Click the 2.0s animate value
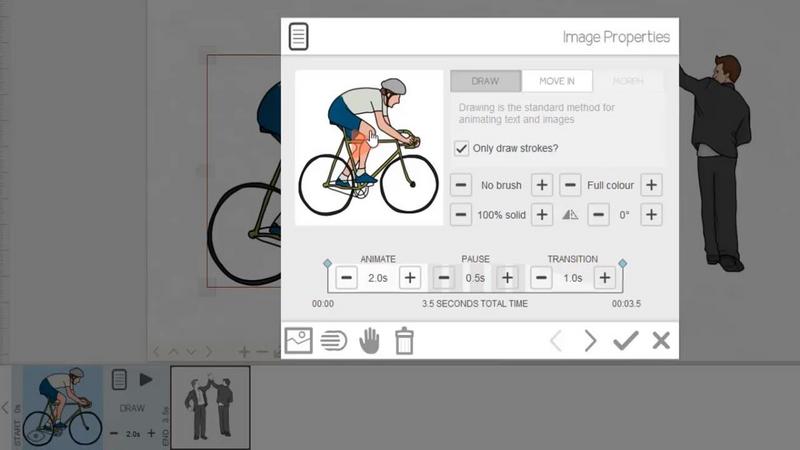Image resolution: width=800 pixels, height=450 pixels. click(378, 278)
